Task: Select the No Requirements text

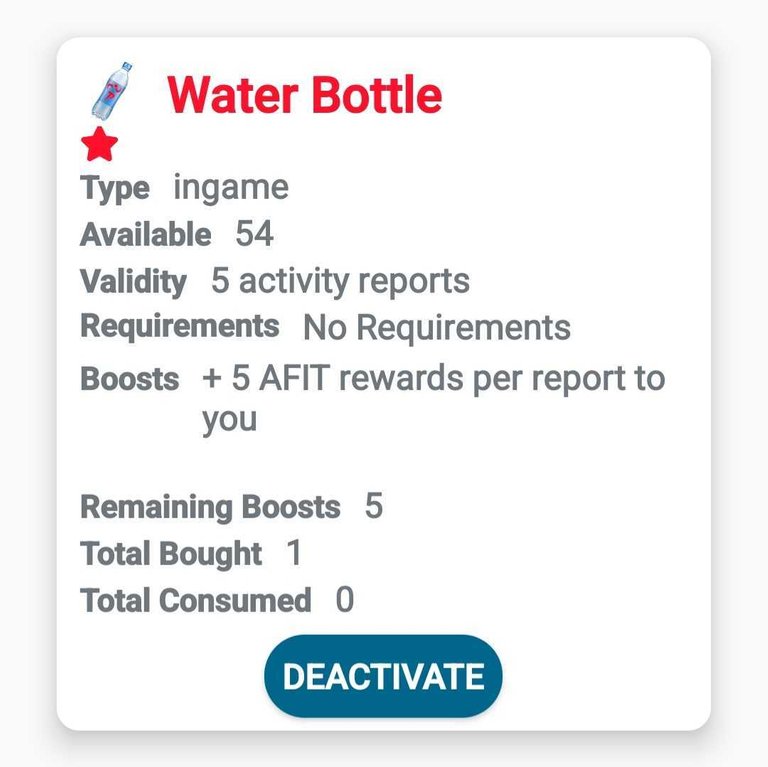Action: (x=437, y=327)
